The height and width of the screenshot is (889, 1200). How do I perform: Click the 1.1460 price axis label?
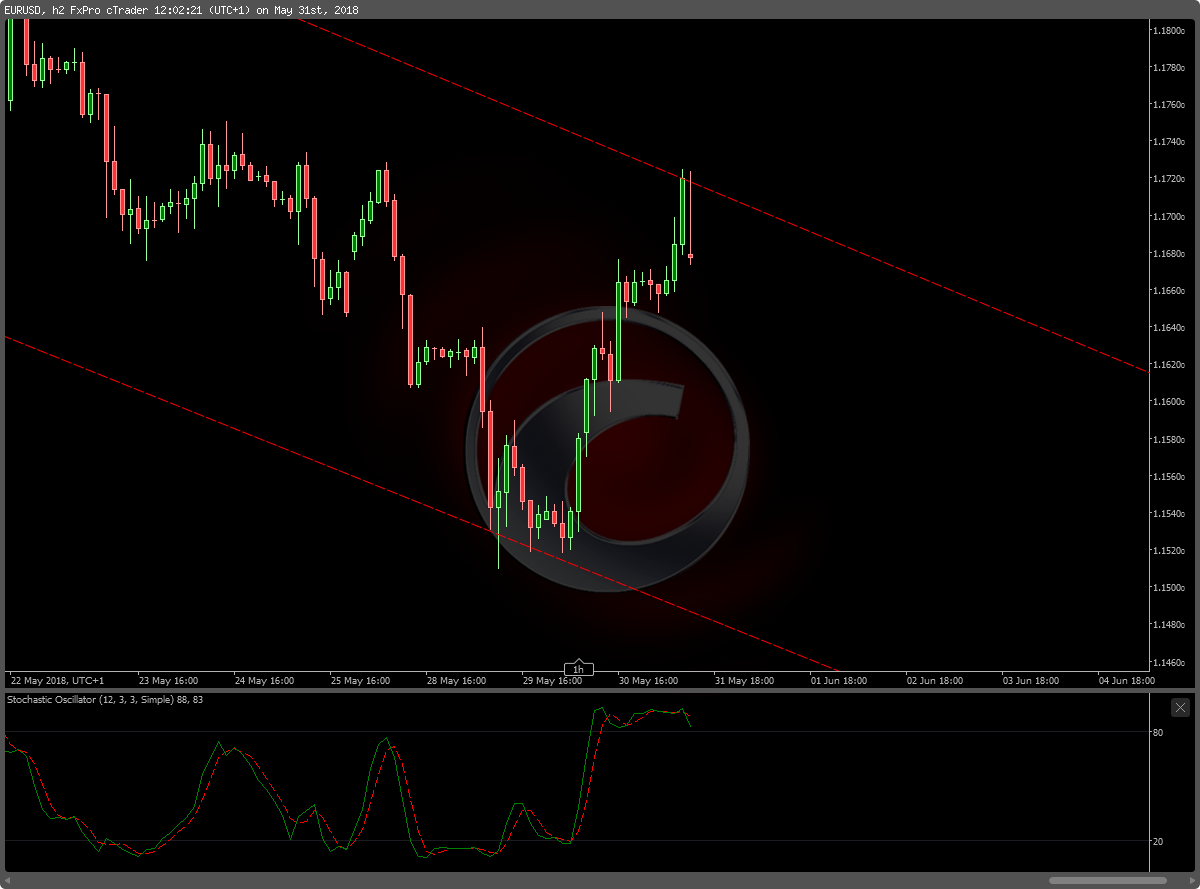point(1168,663)
